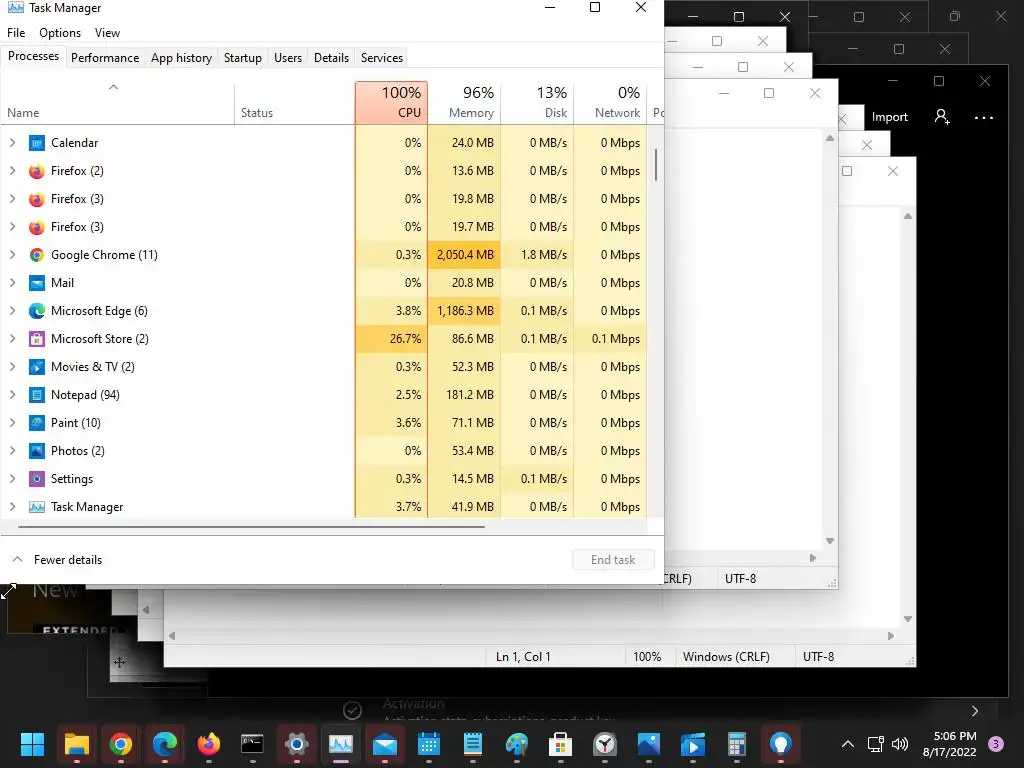Show hidden tray icons chevron
Viewport: 1024px width, 768px height.
848,744
